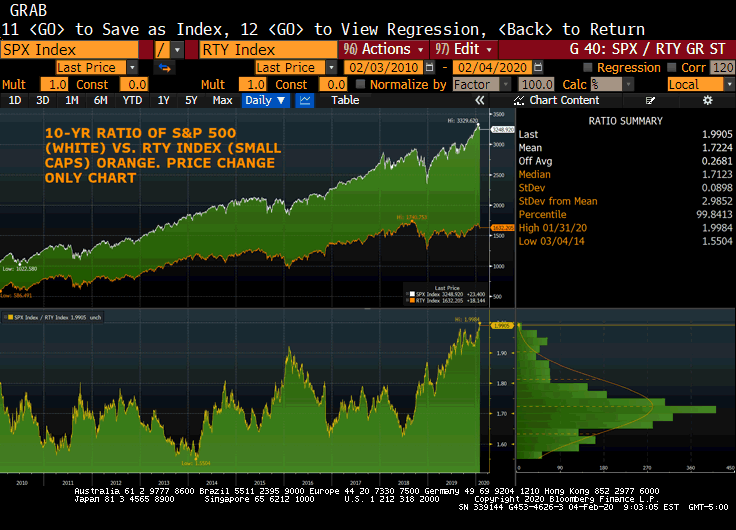This screenshot has height=530, width=736.
Task: Click the High 01/31/20 row
Action: (x=625, y=228)
